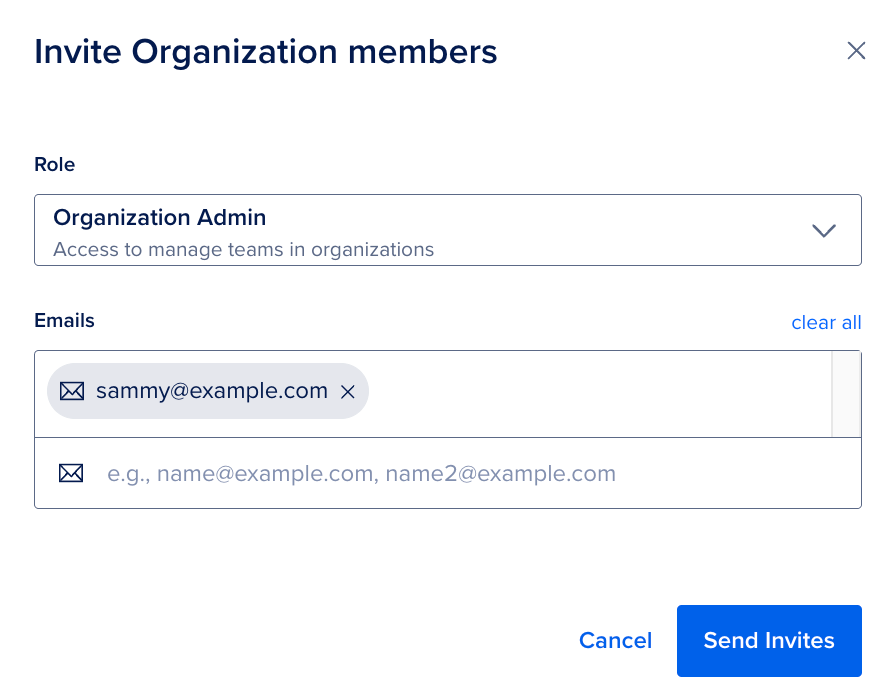Close the Invite Organization members dialog
The image size is (886, 693).
pos(856,51)
